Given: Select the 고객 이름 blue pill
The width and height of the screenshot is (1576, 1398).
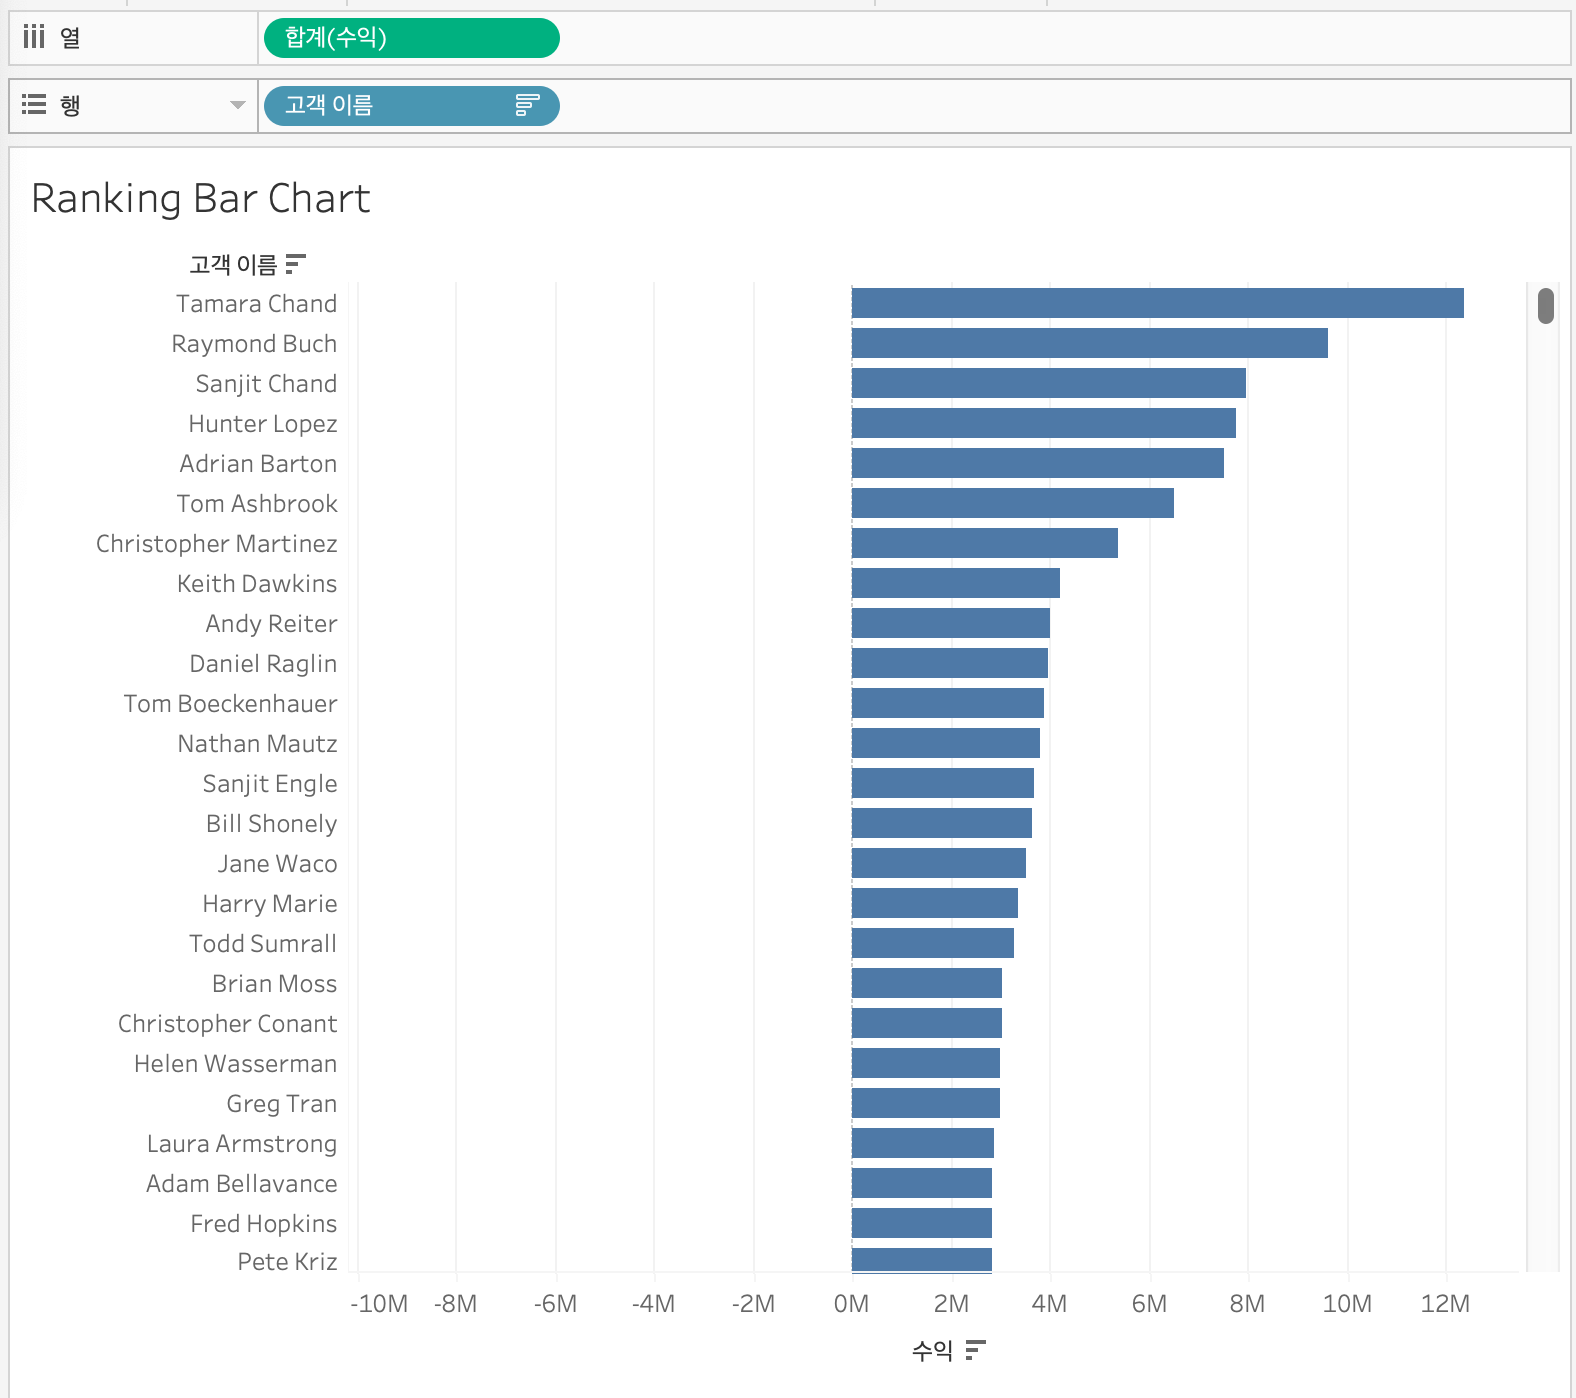Looking at the screenshot, I should coord(411,105).
